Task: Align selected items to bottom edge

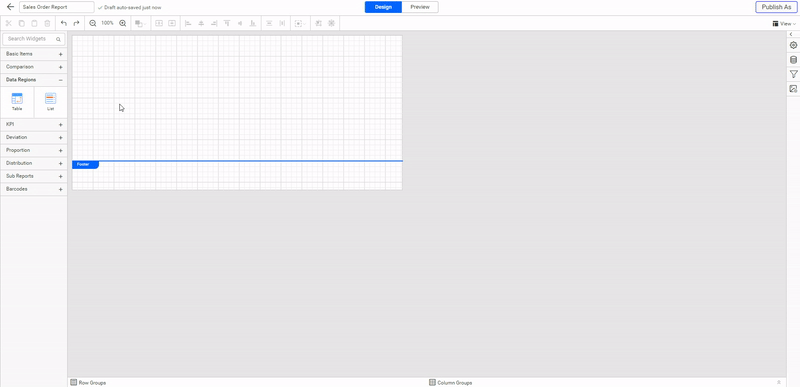Action: pos(253,23)
